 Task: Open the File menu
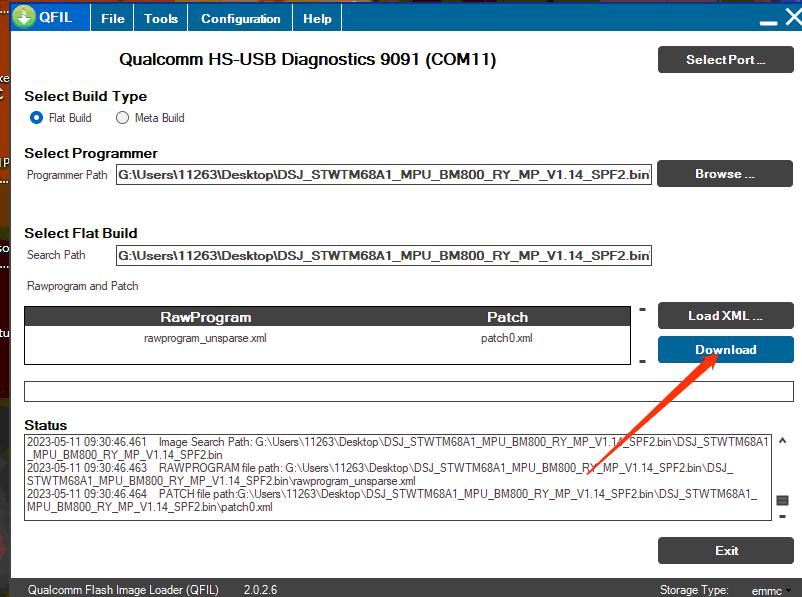tap(113, 18)
